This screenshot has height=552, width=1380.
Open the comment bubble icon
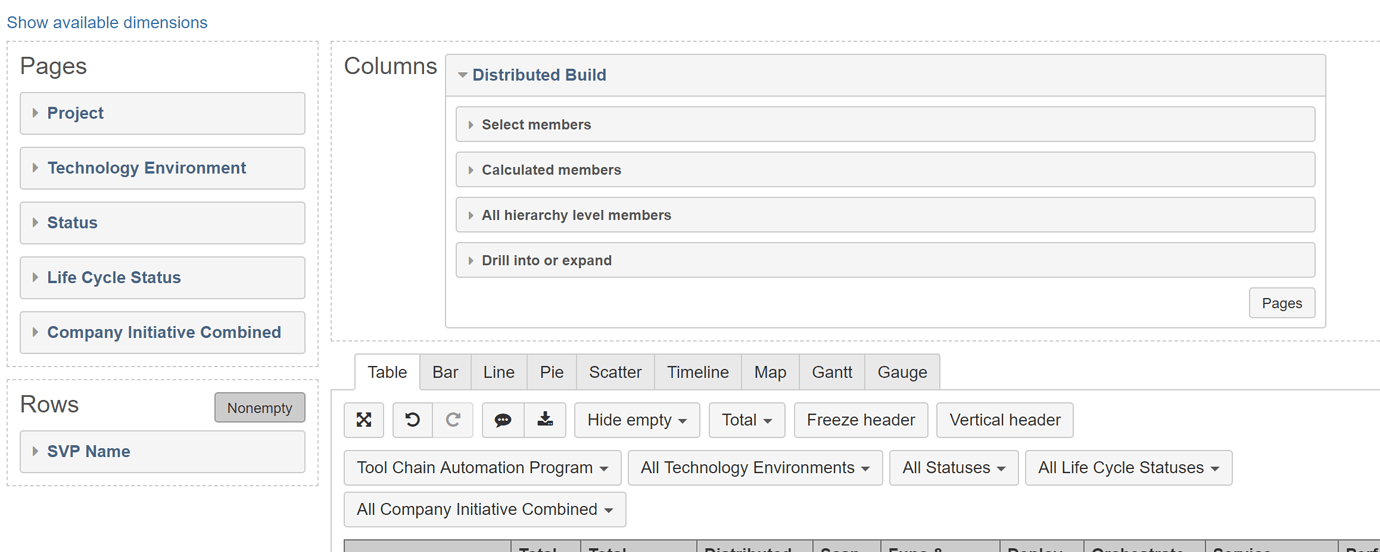click(x=503, y=420)
